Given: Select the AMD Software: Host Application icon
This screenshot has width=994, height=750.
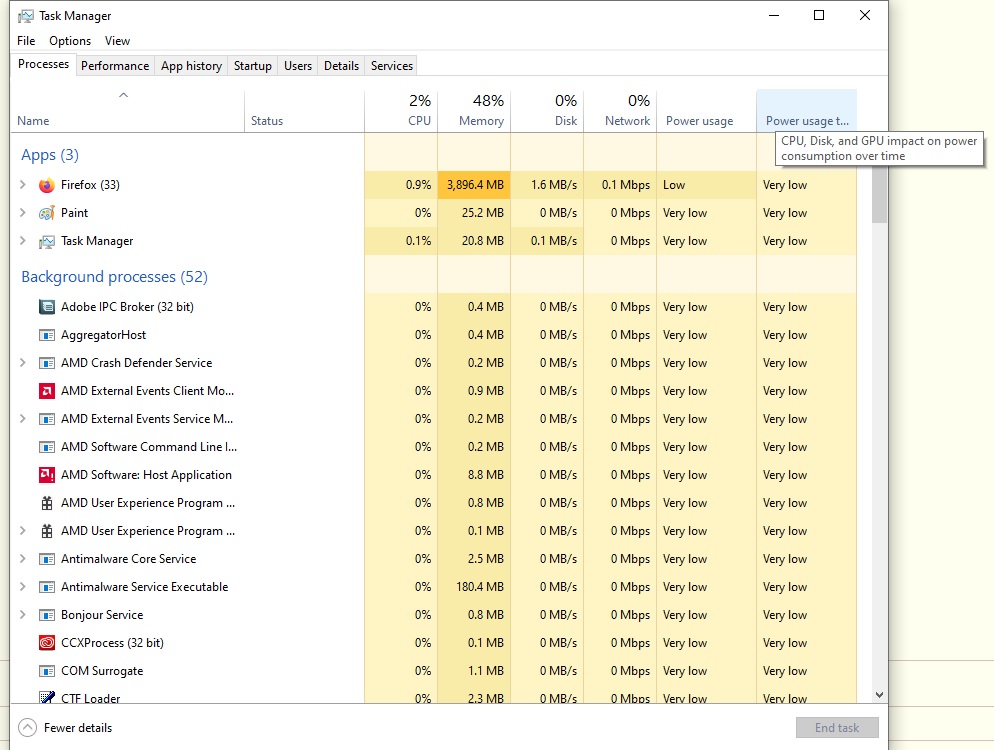Looking at the screenshot, I should tap(46, 475).
